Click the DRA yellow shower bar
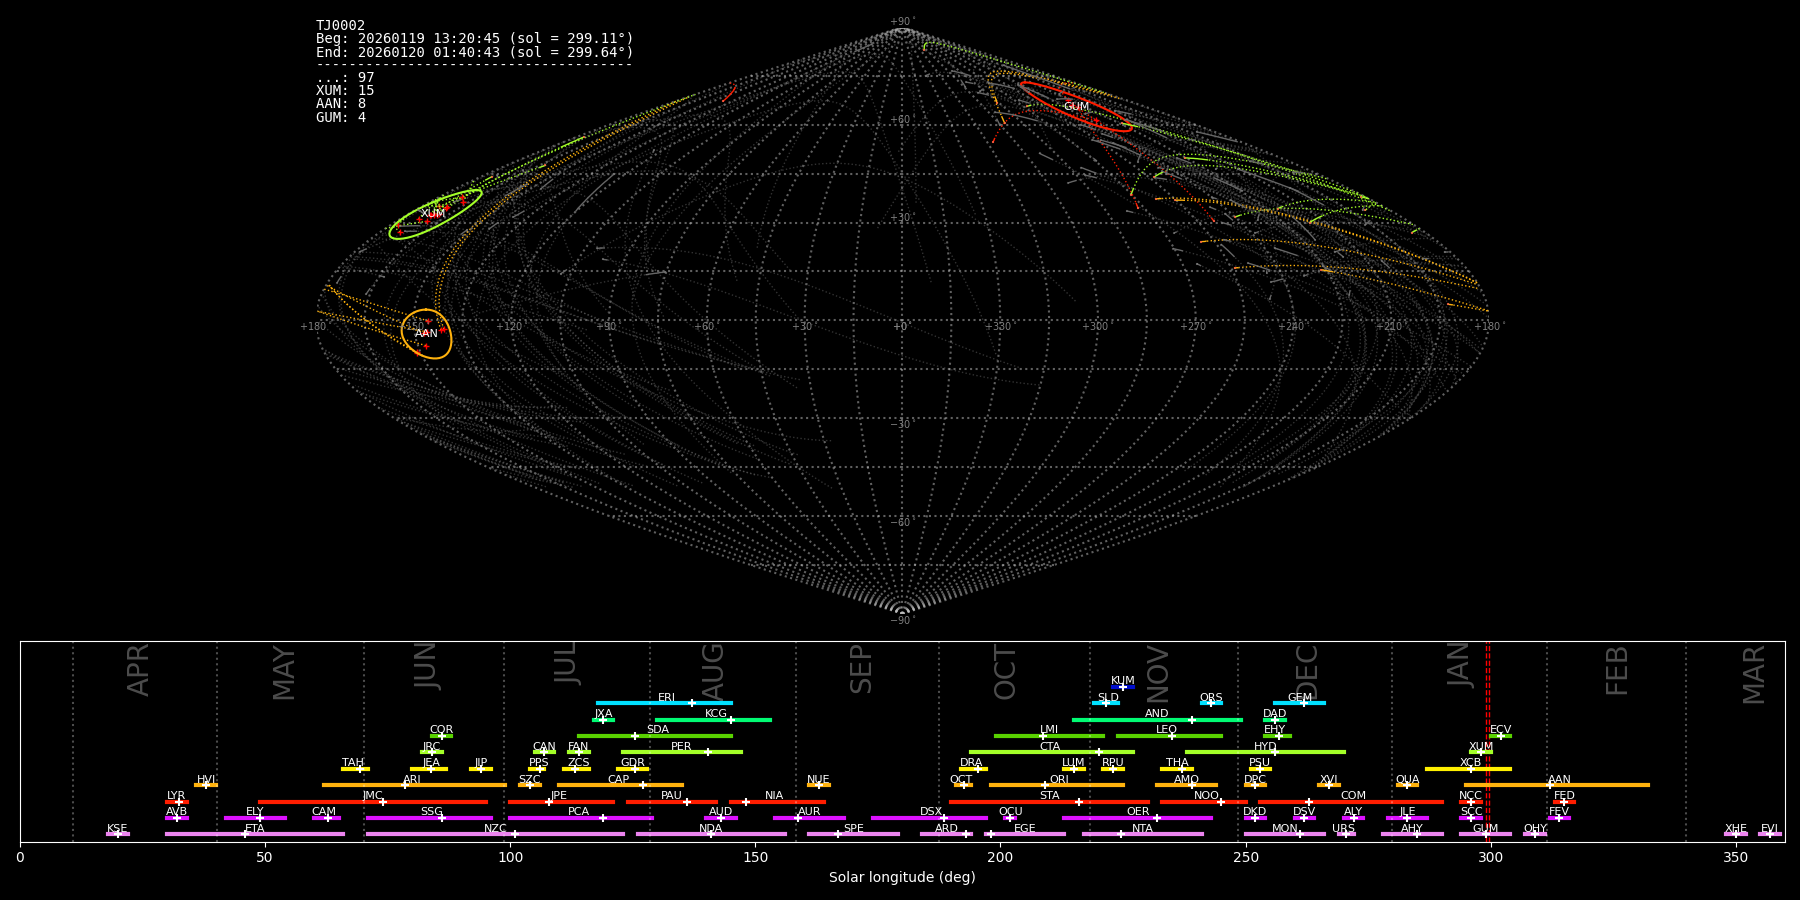The height and width of the screenshot is (900, 1800). point(973,769)
